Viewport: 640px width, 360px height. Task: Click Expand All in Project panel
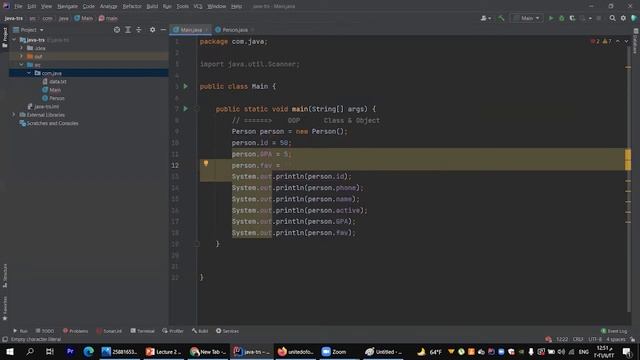coord(128,30)
